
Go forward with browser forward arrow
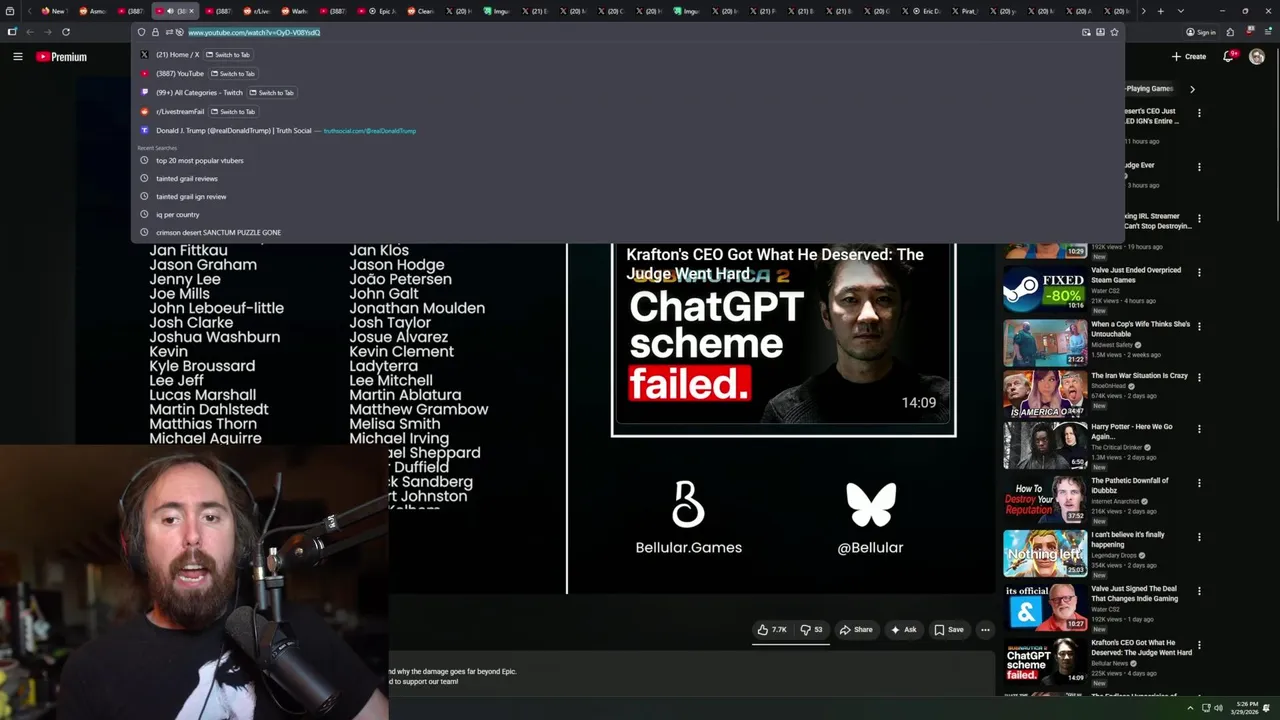tap(47, 32)
